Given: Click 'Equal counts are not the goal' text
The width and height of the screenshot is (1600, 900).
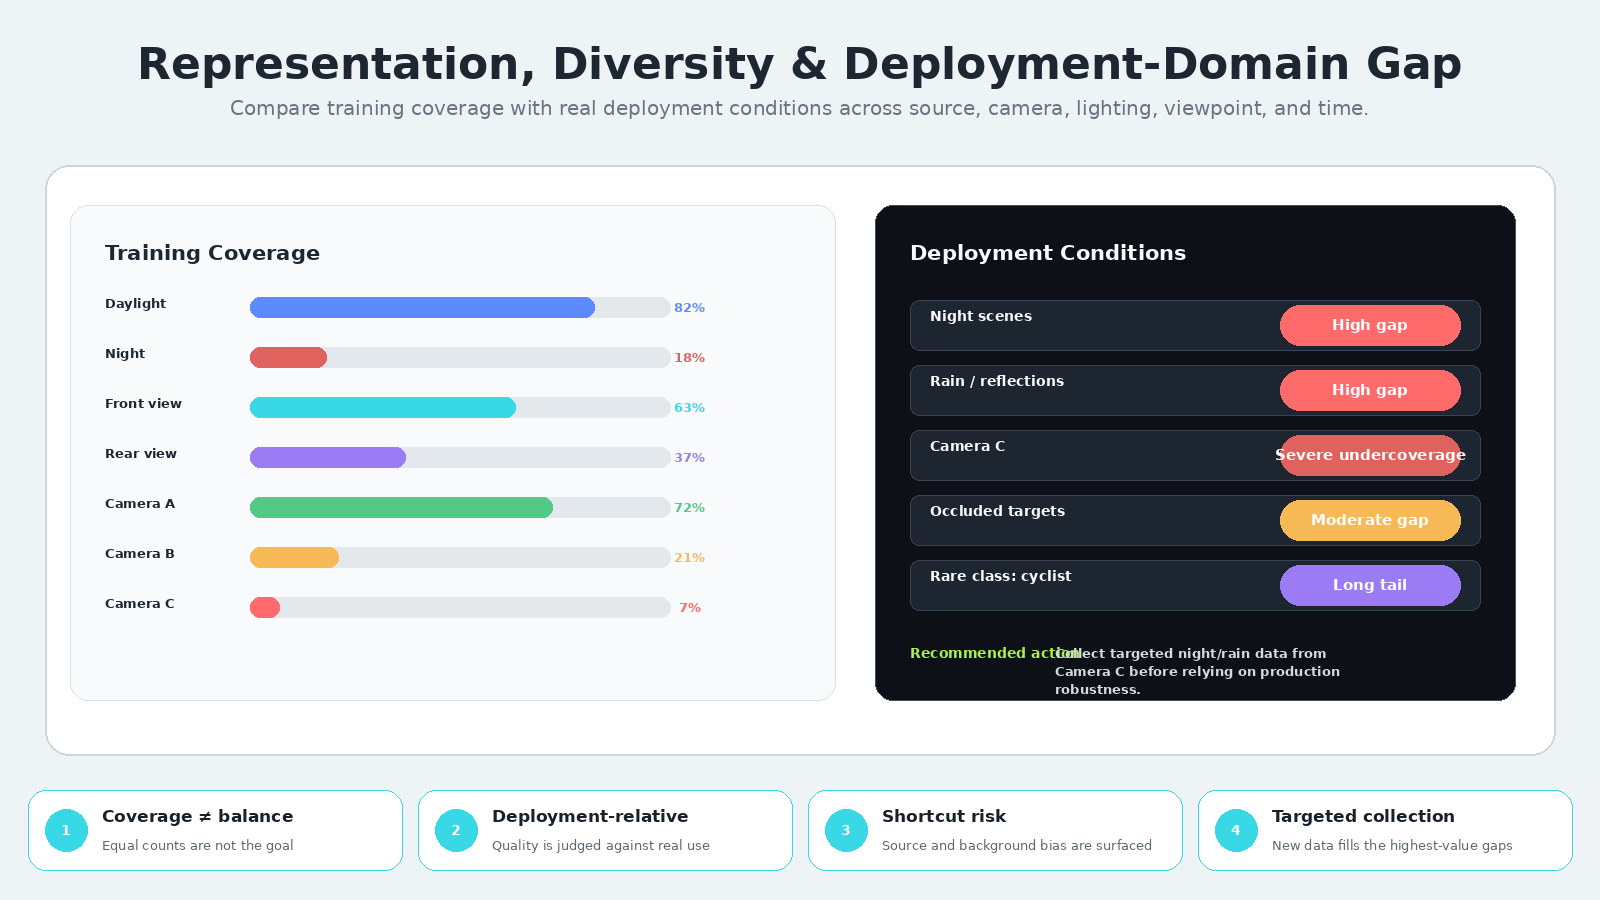Looking at the screenshot, I should tap(198, 845).
